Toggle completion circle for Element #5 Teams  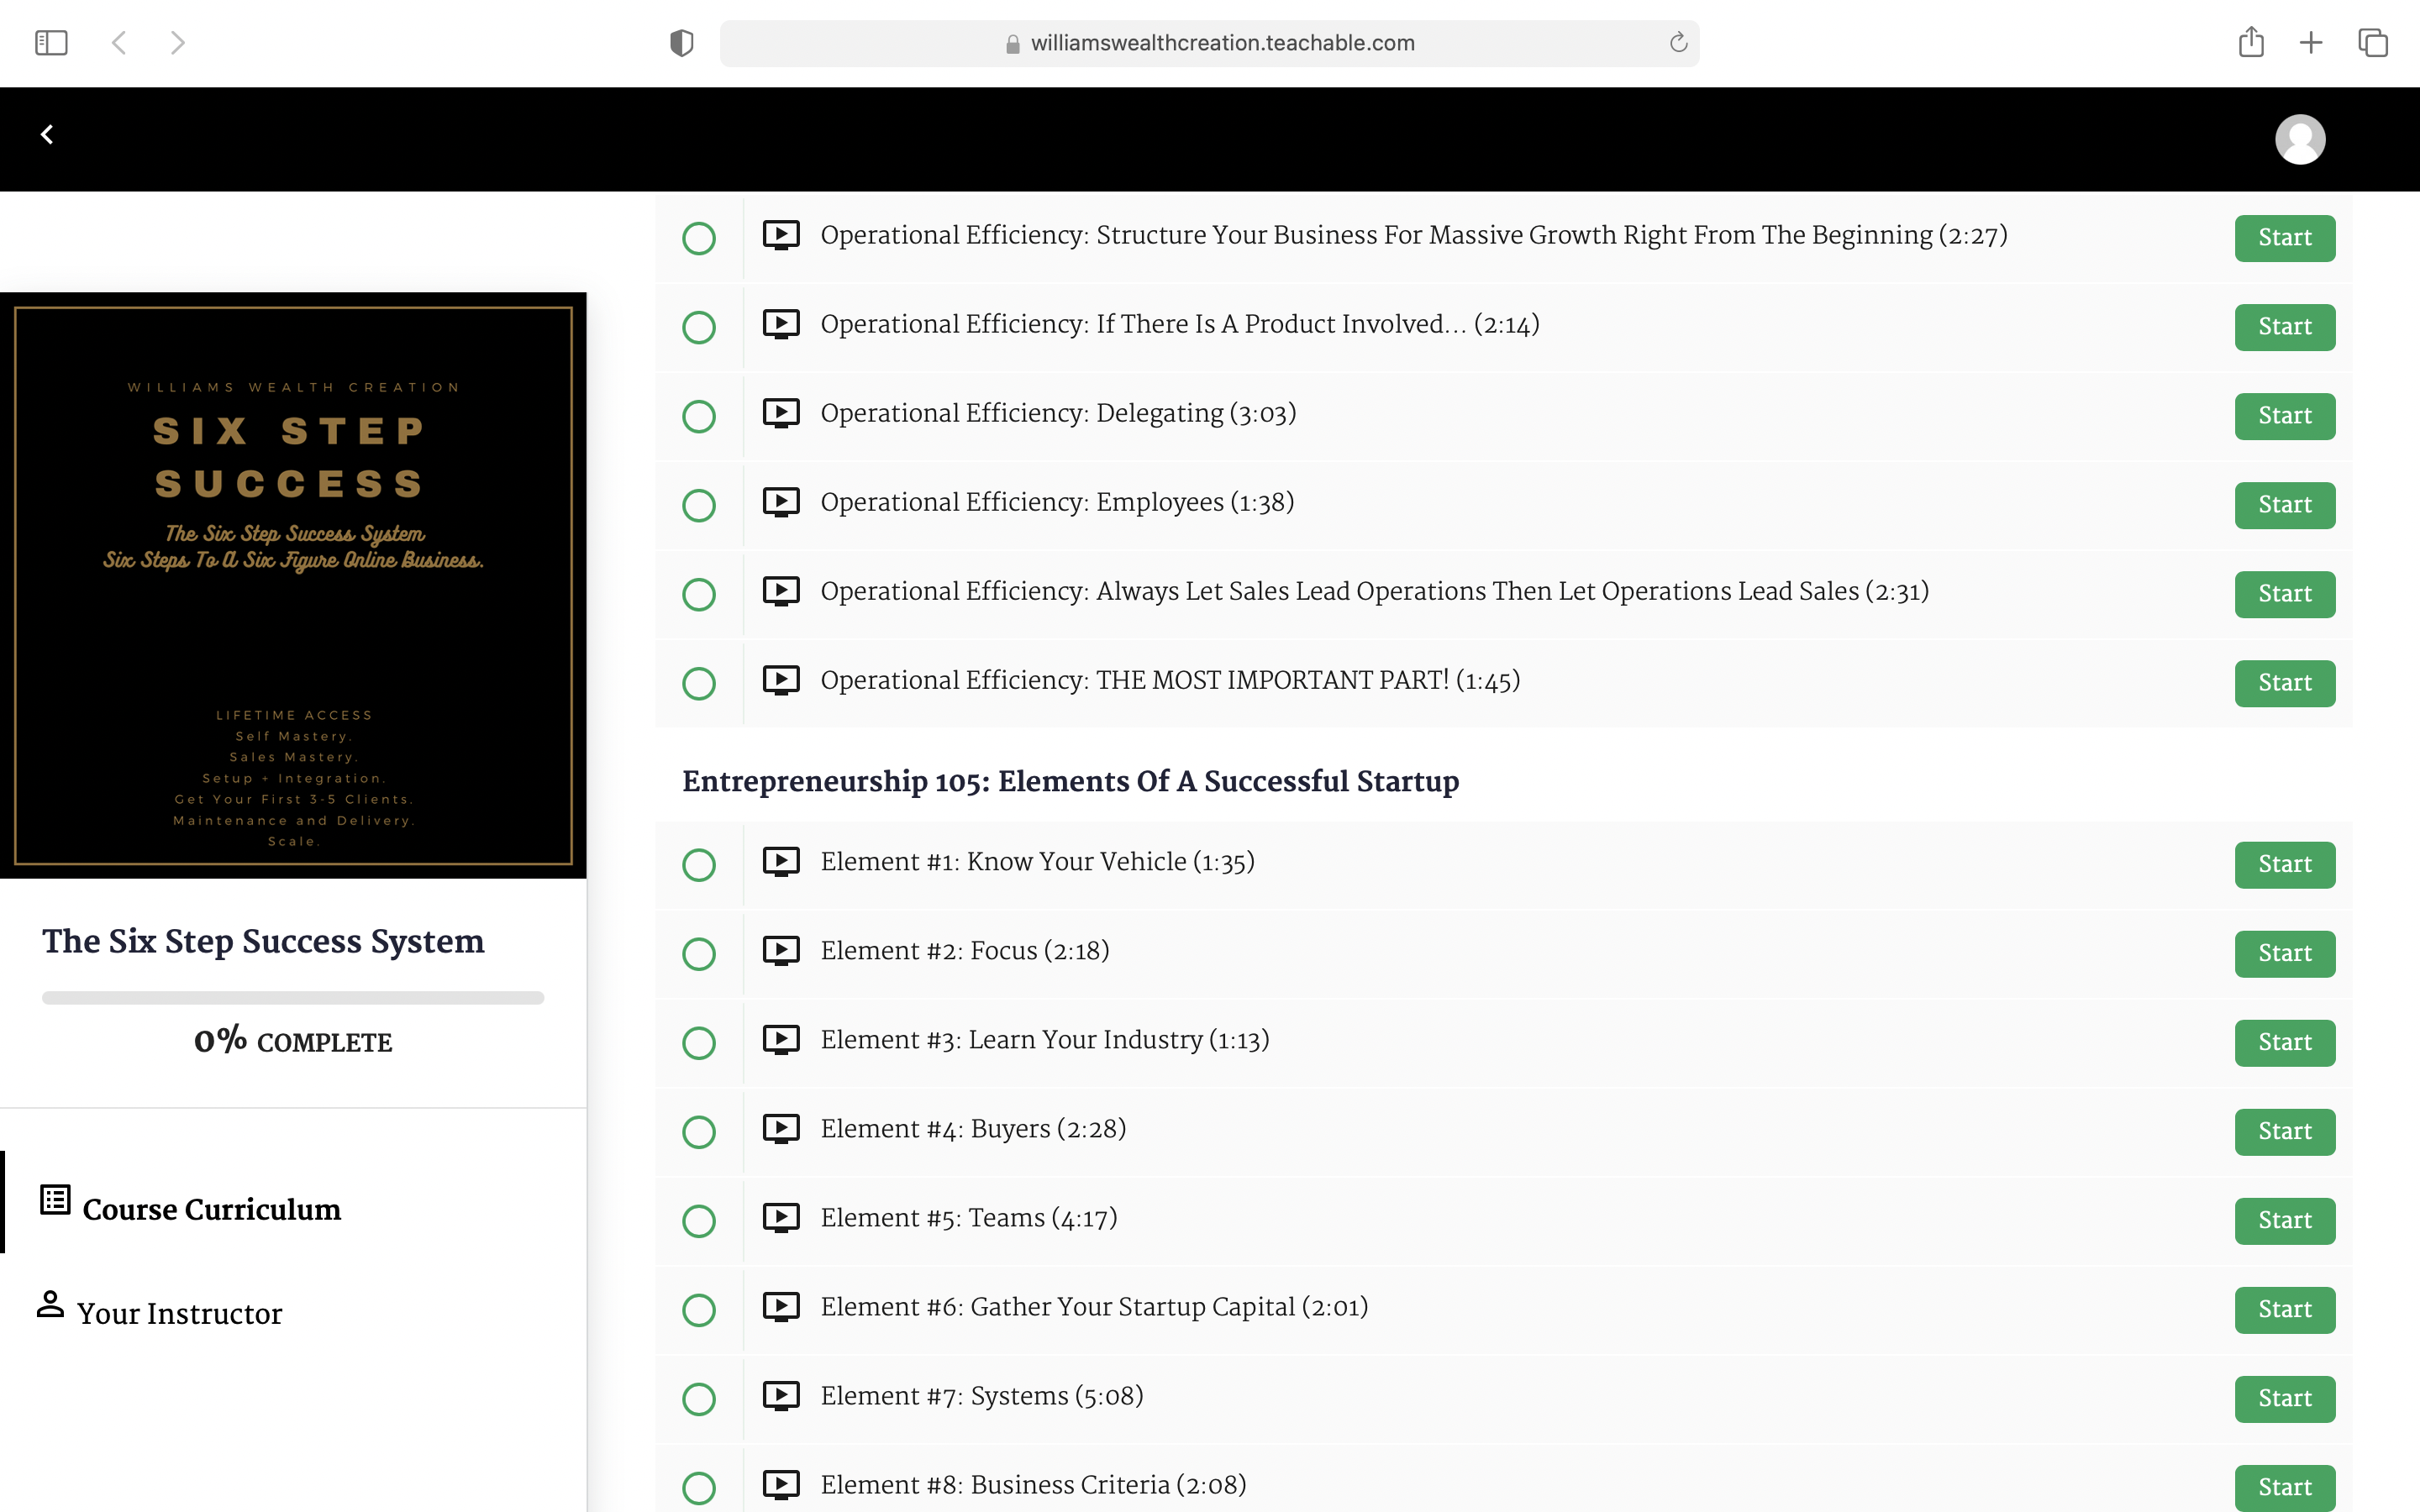click(x=699, y=1221)
